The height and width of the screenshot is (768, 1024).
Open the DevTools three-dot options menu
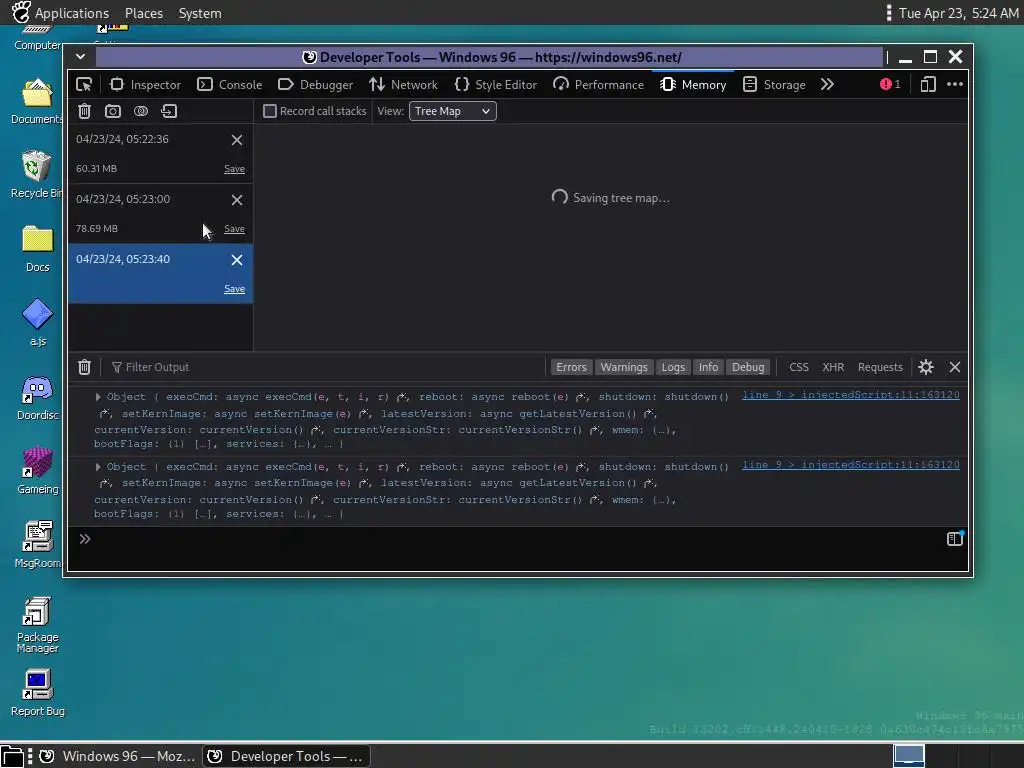(955, 84)
